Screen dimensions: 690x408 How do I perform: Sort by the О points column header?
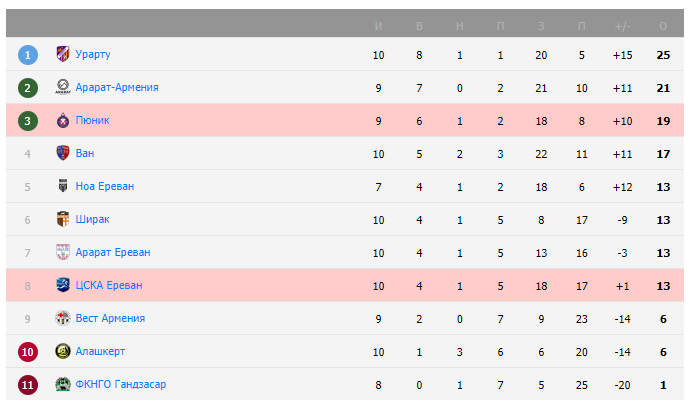[663, 23]
